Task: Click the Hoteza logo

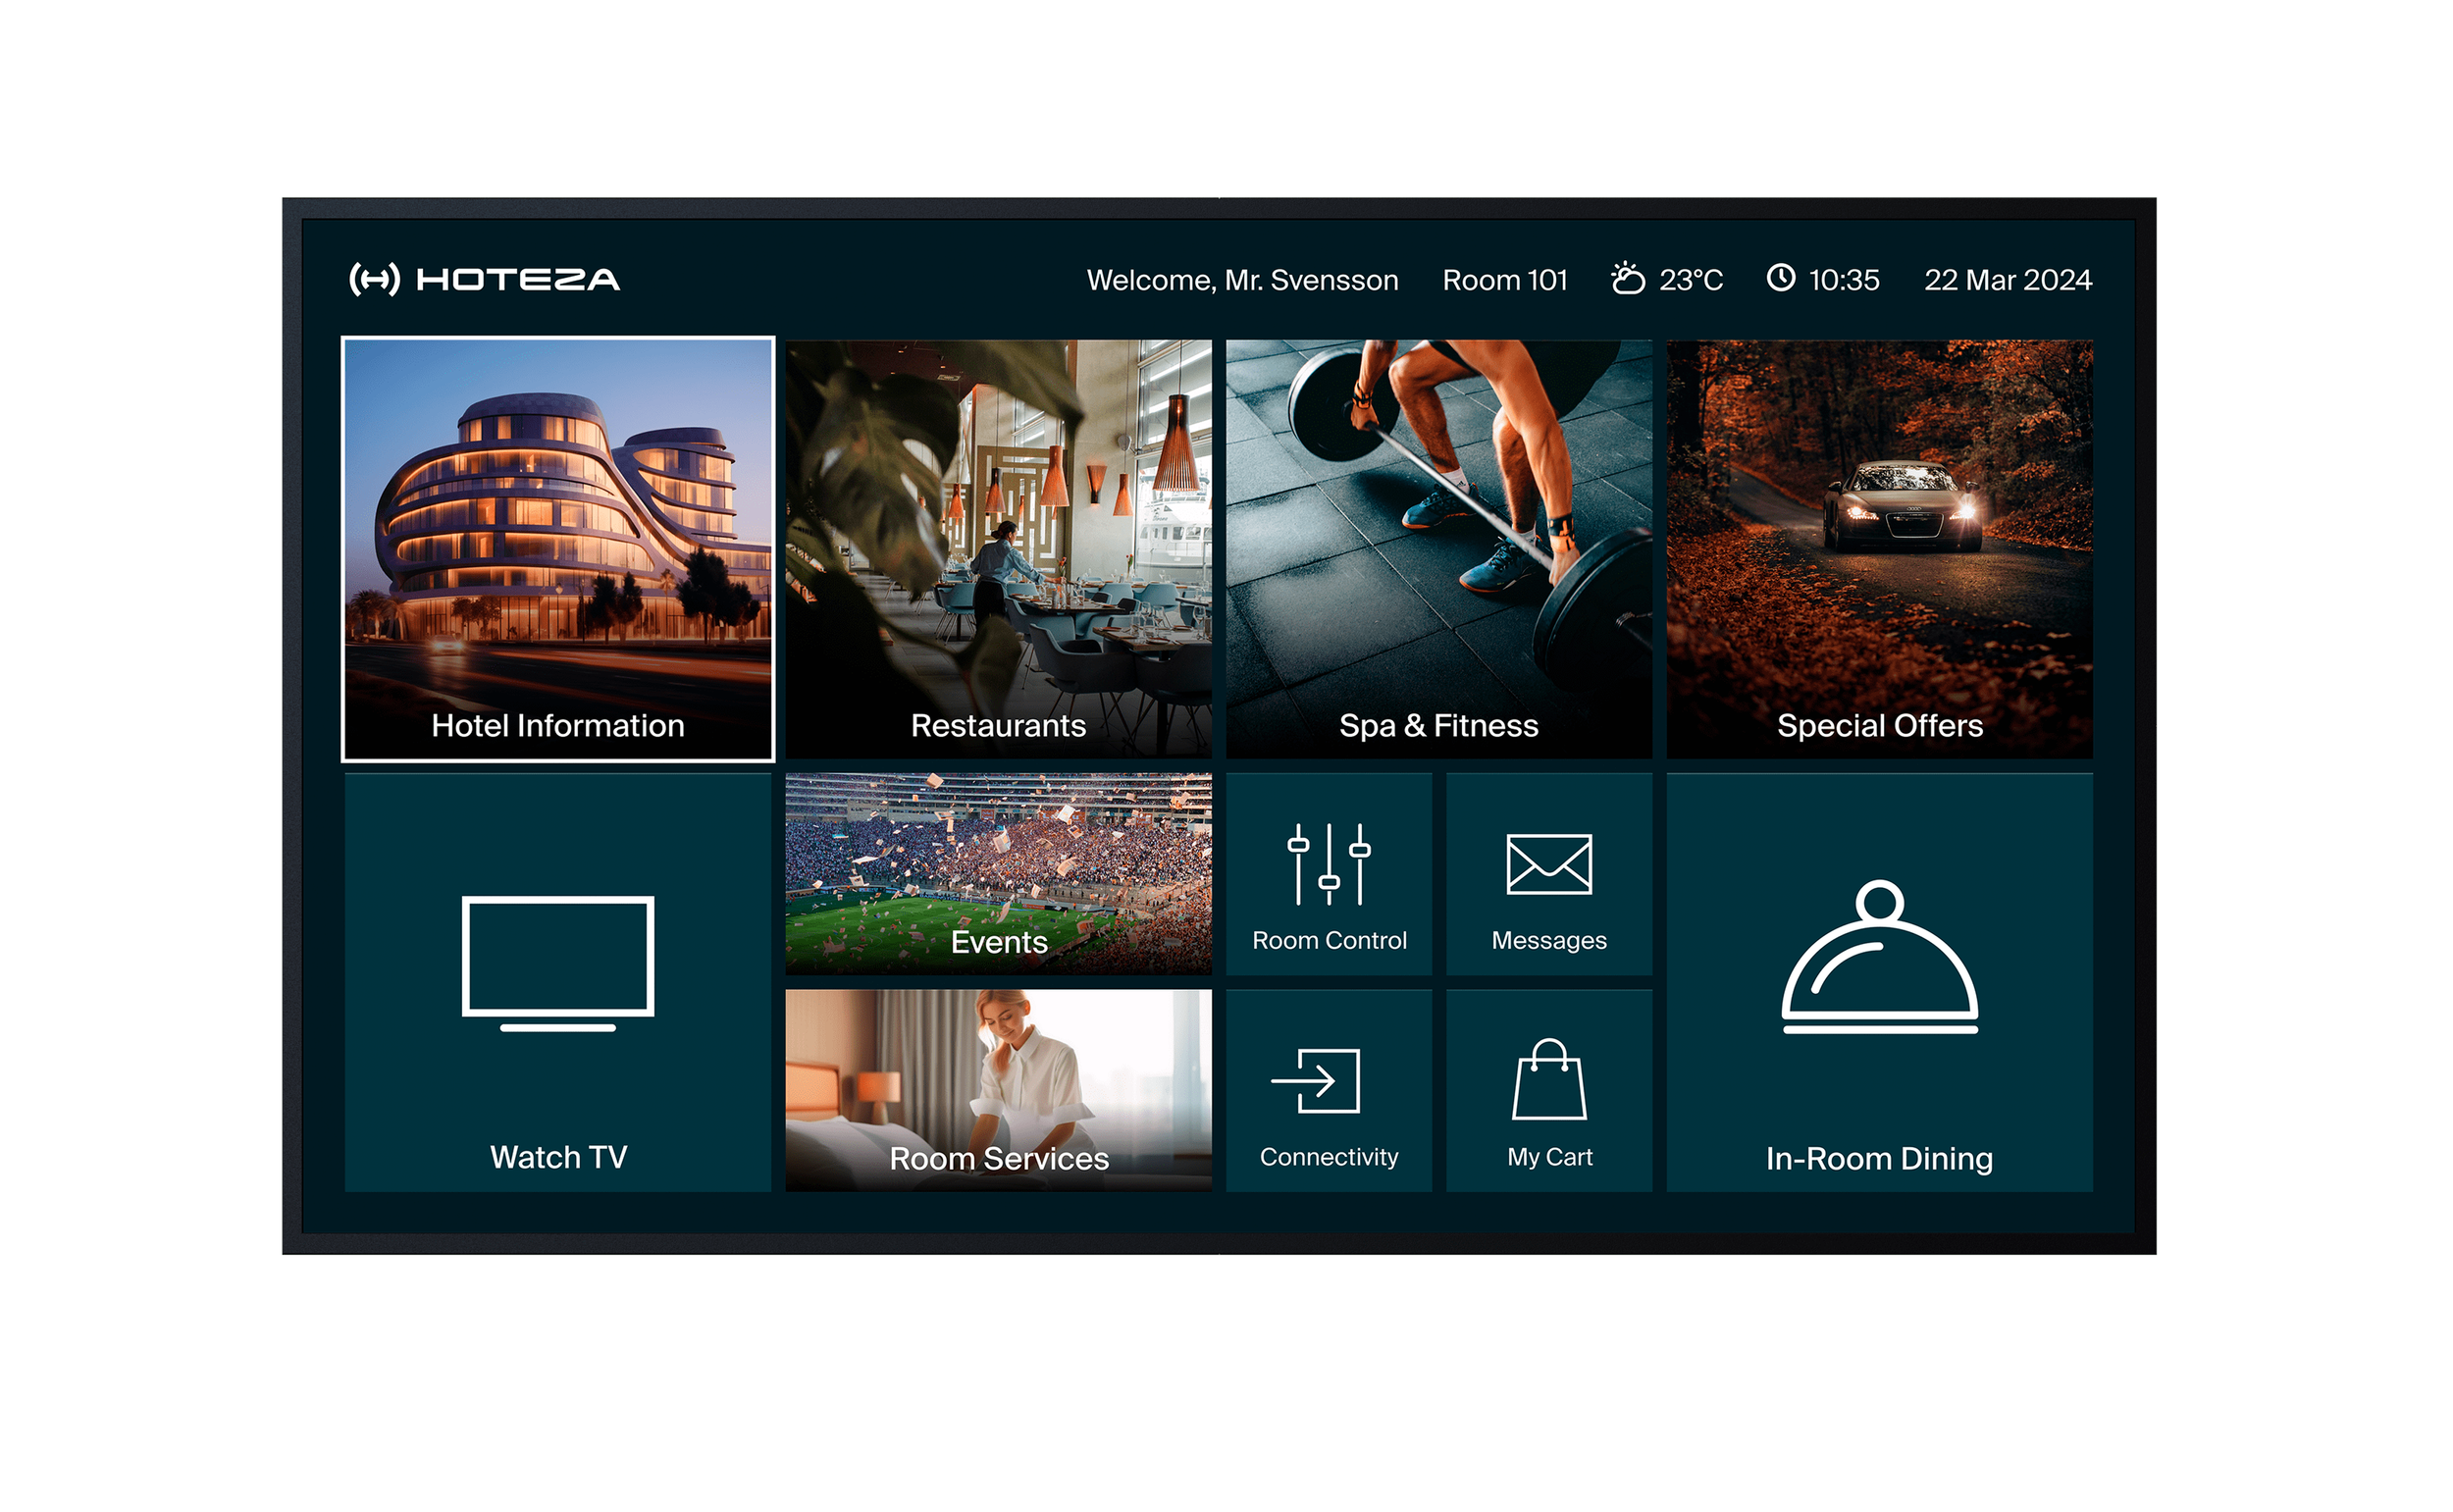Action: click(484, 279)
